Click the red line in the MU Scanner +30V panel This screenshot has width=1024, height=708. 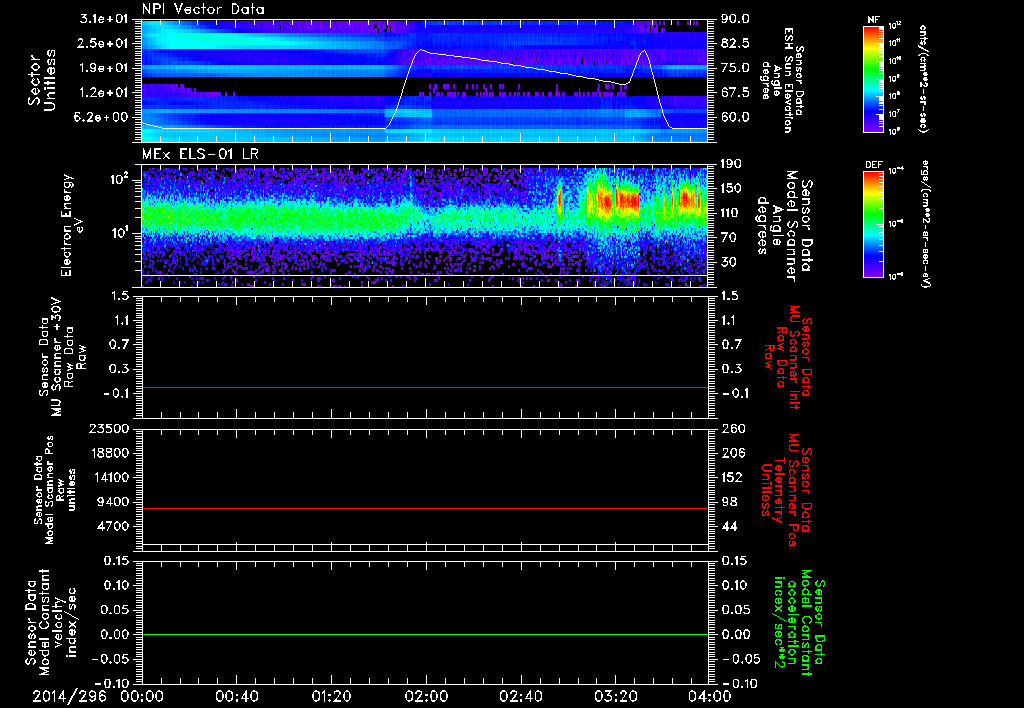point(425,387)
